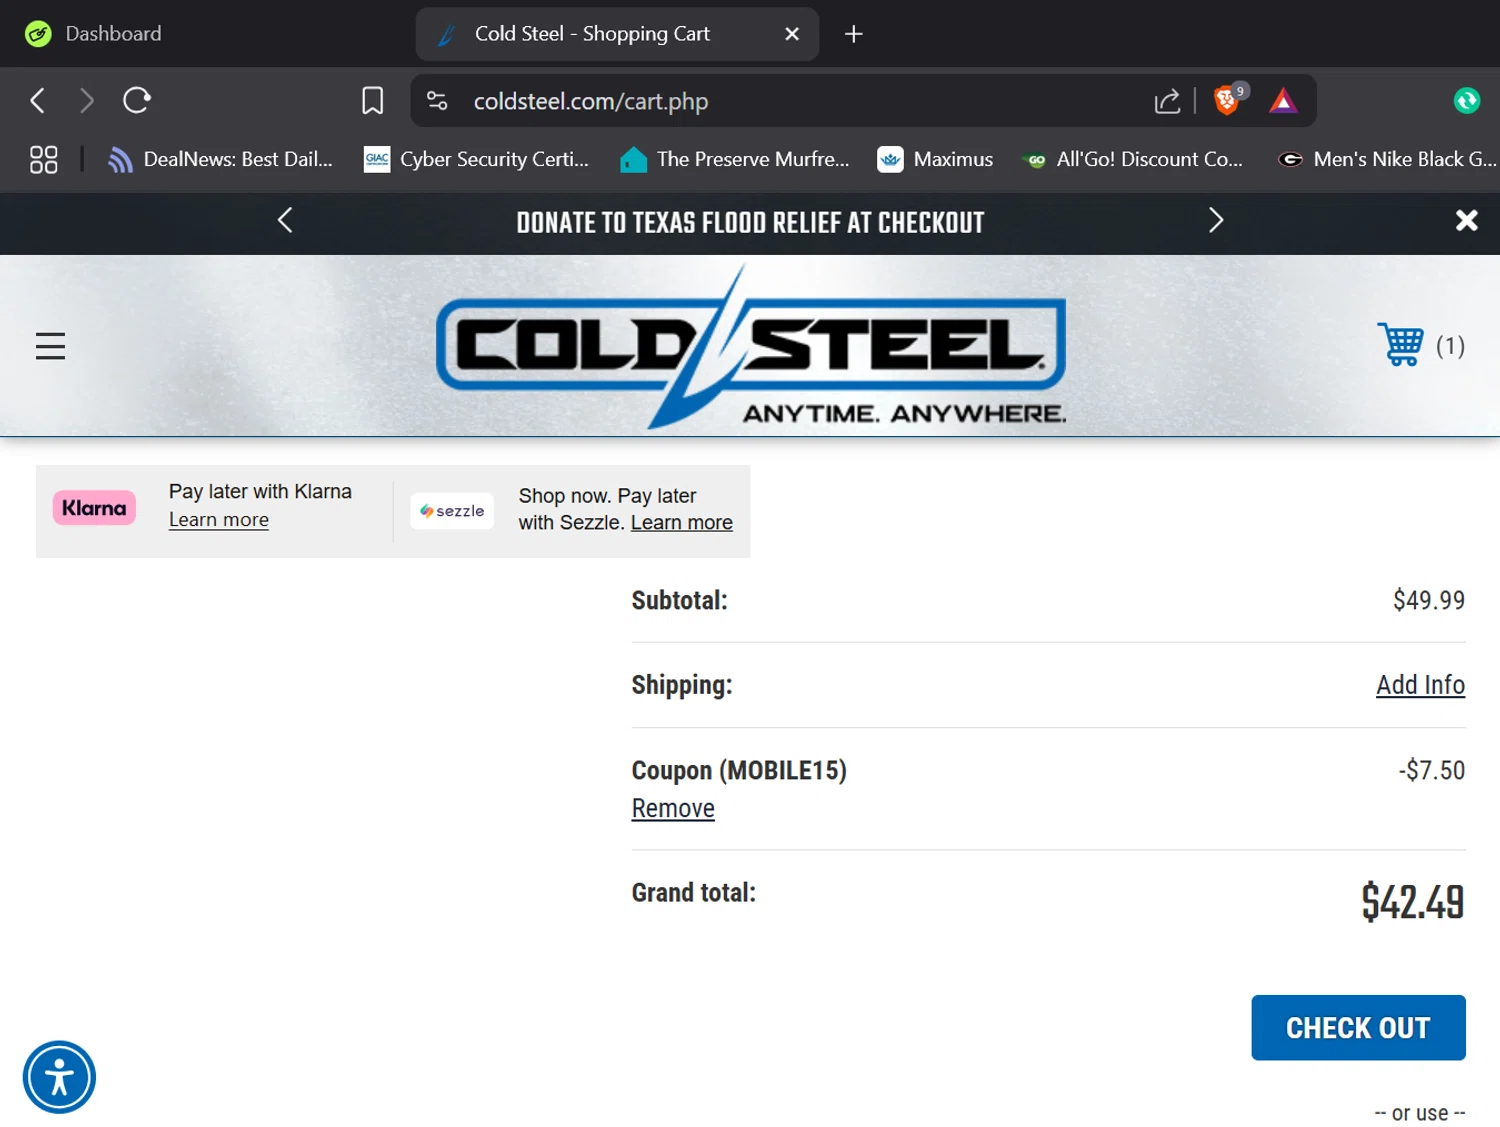The width and height of the screenshot is (1500, 1127).
Task: Switch to the Dashboard tab
Action: coord(94,34)
